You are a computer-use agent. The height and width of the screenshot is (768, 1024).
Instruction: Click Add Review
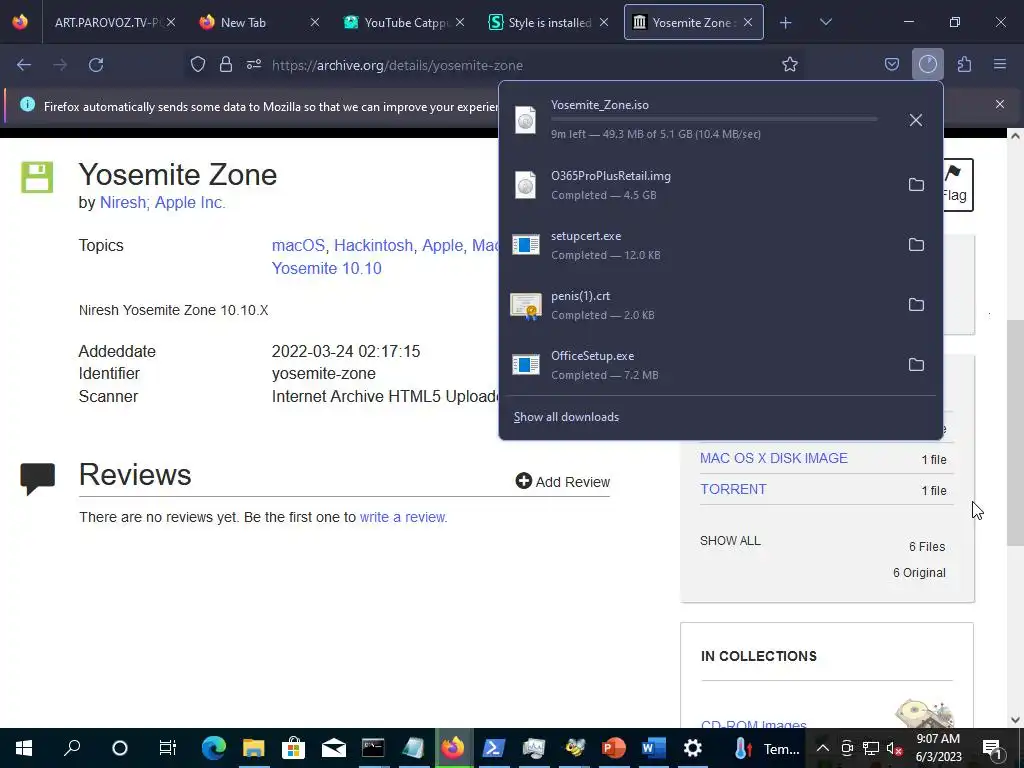[562, 482]
